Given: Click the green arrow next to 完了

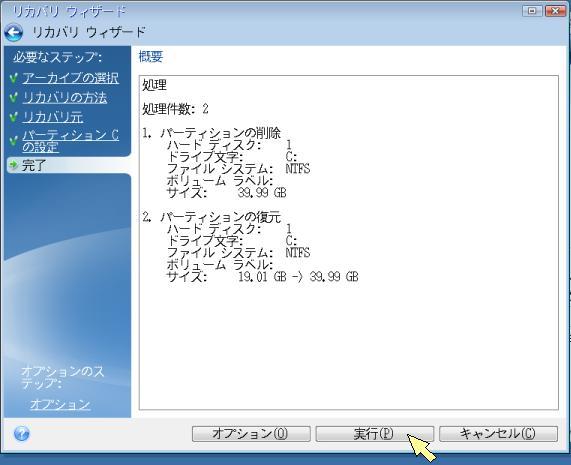Looking at the screenshot, I should click(13, 165).
